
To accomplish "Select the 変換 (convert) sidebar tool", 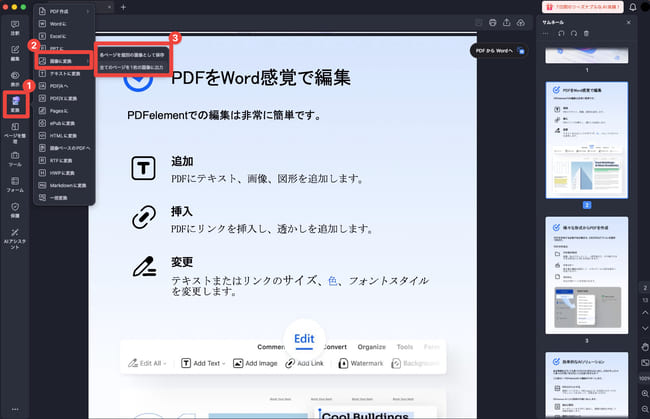I will click(x=15, y=104).
